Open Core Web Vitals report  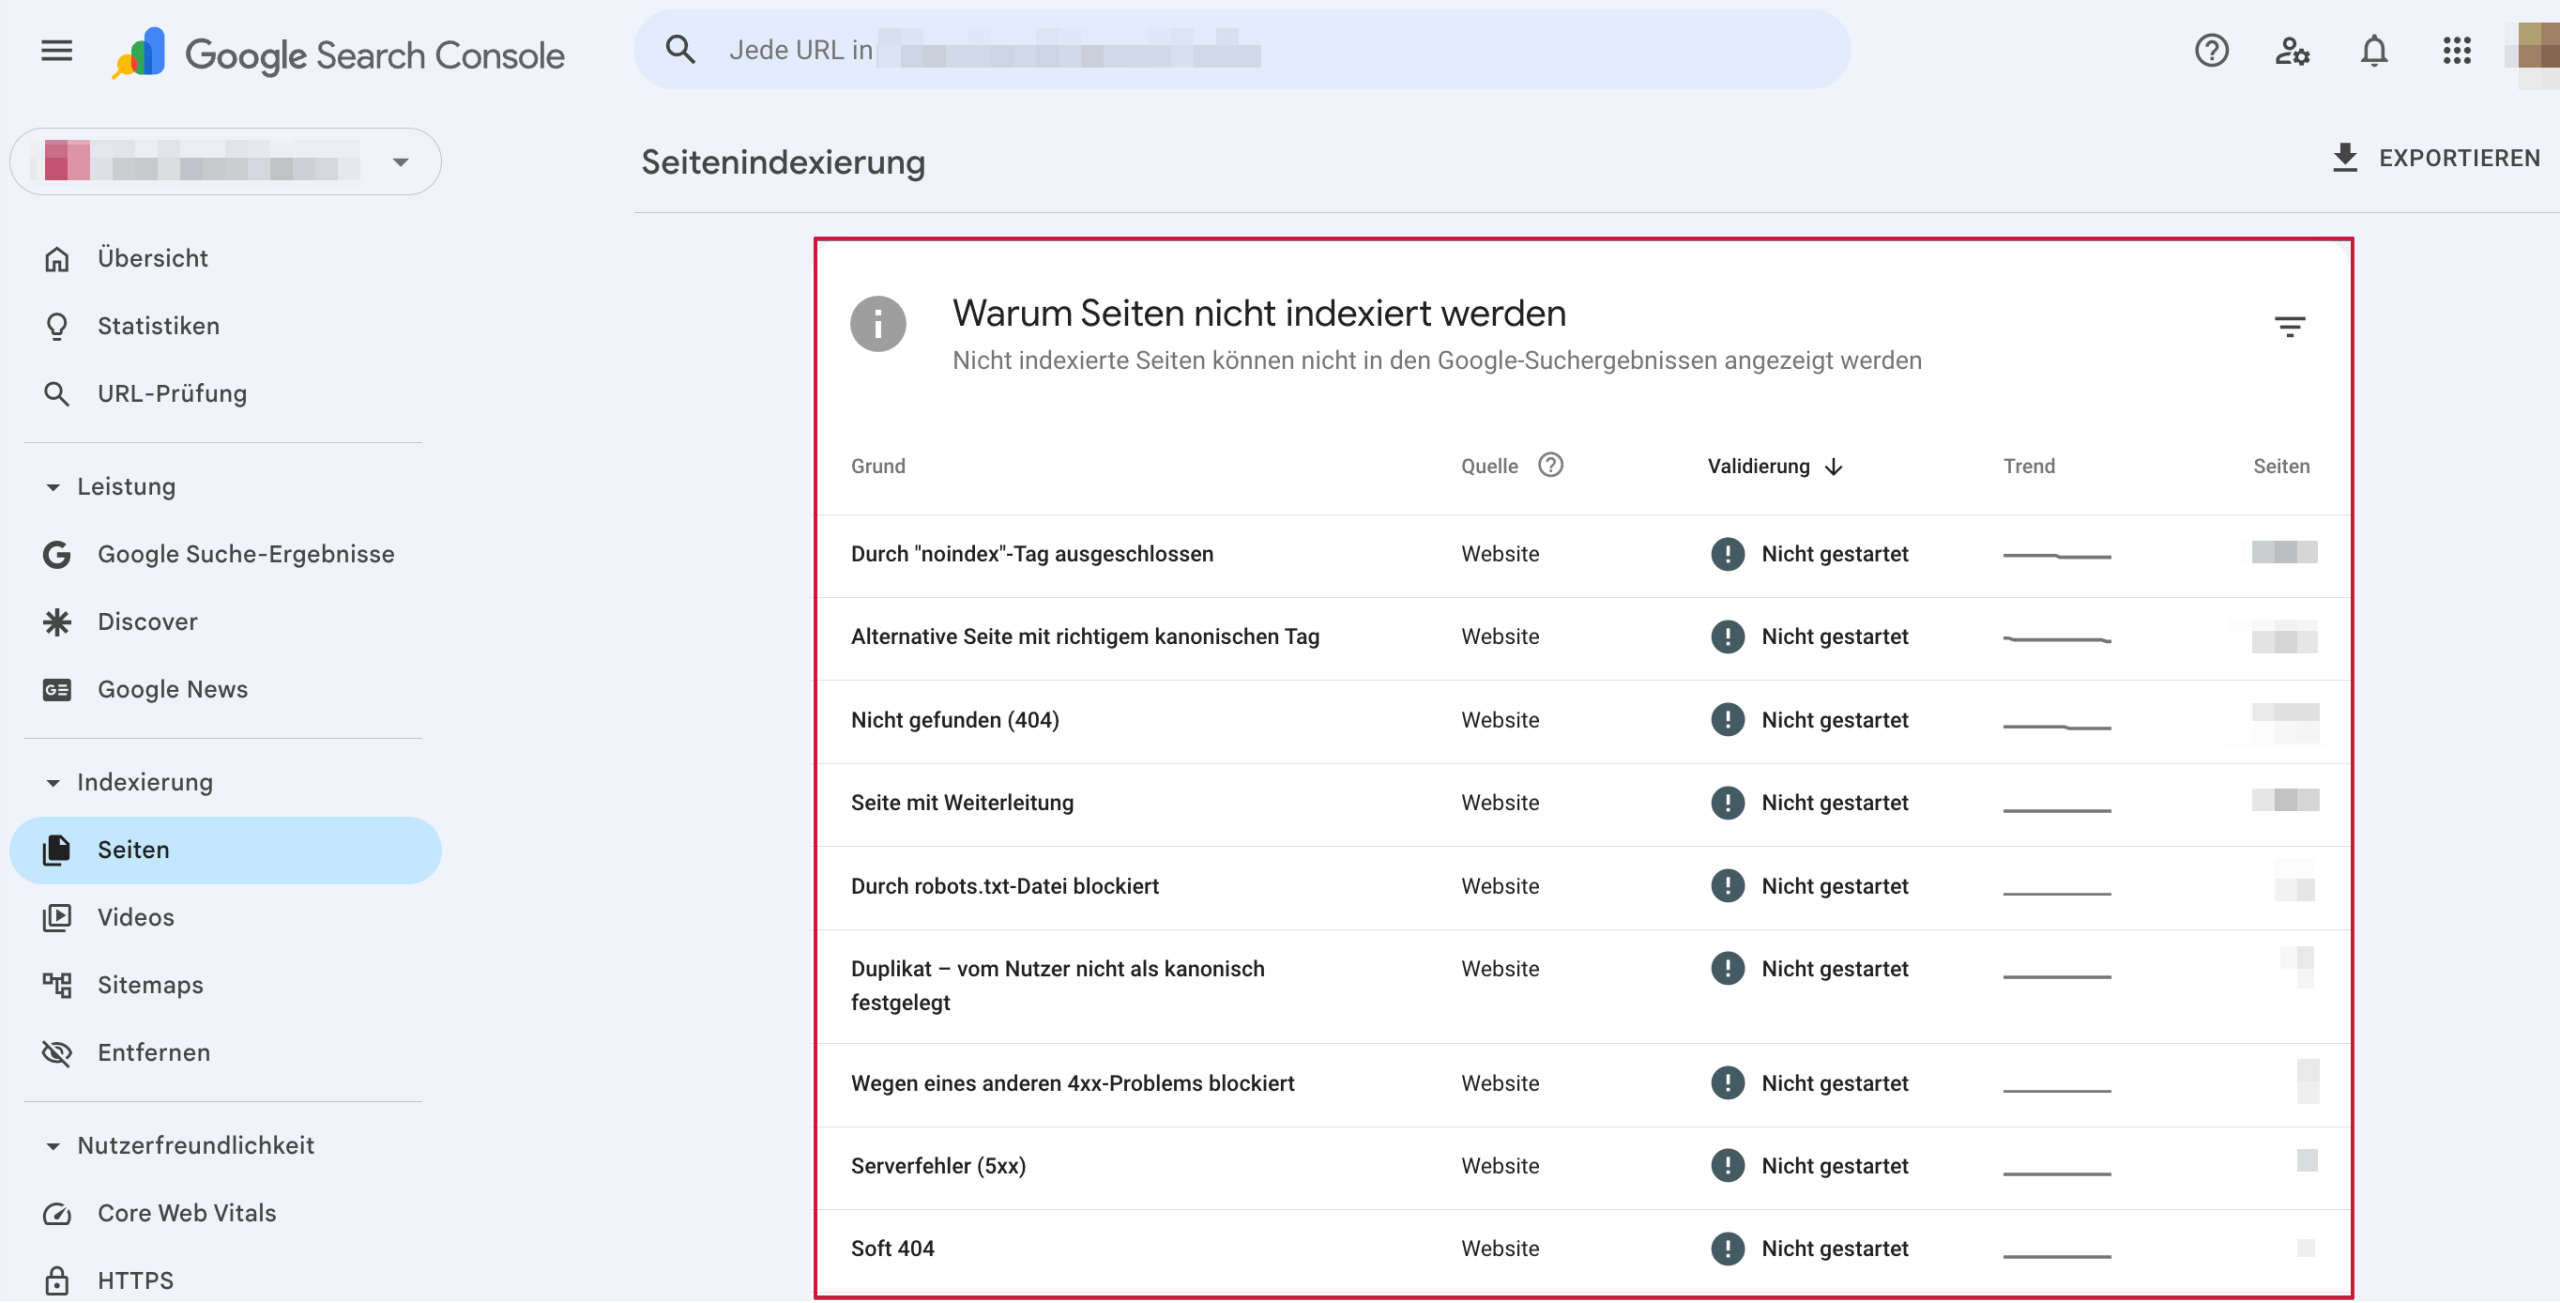pos(186,1213)
